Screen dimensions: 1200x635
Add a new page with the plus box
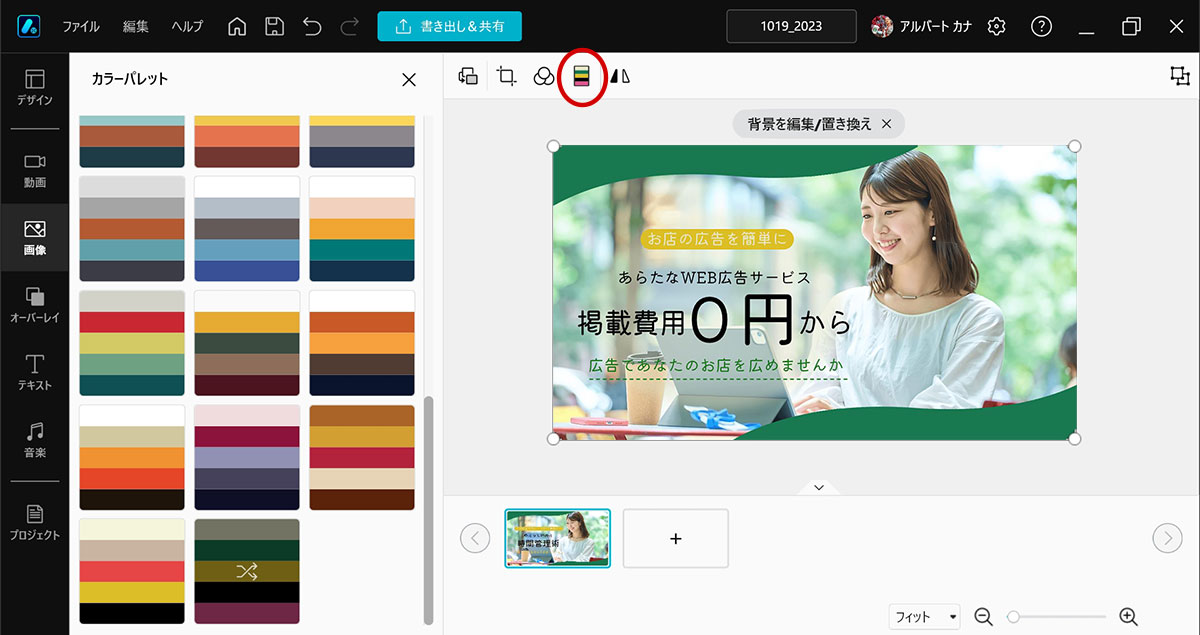click(x=676, y=538)
